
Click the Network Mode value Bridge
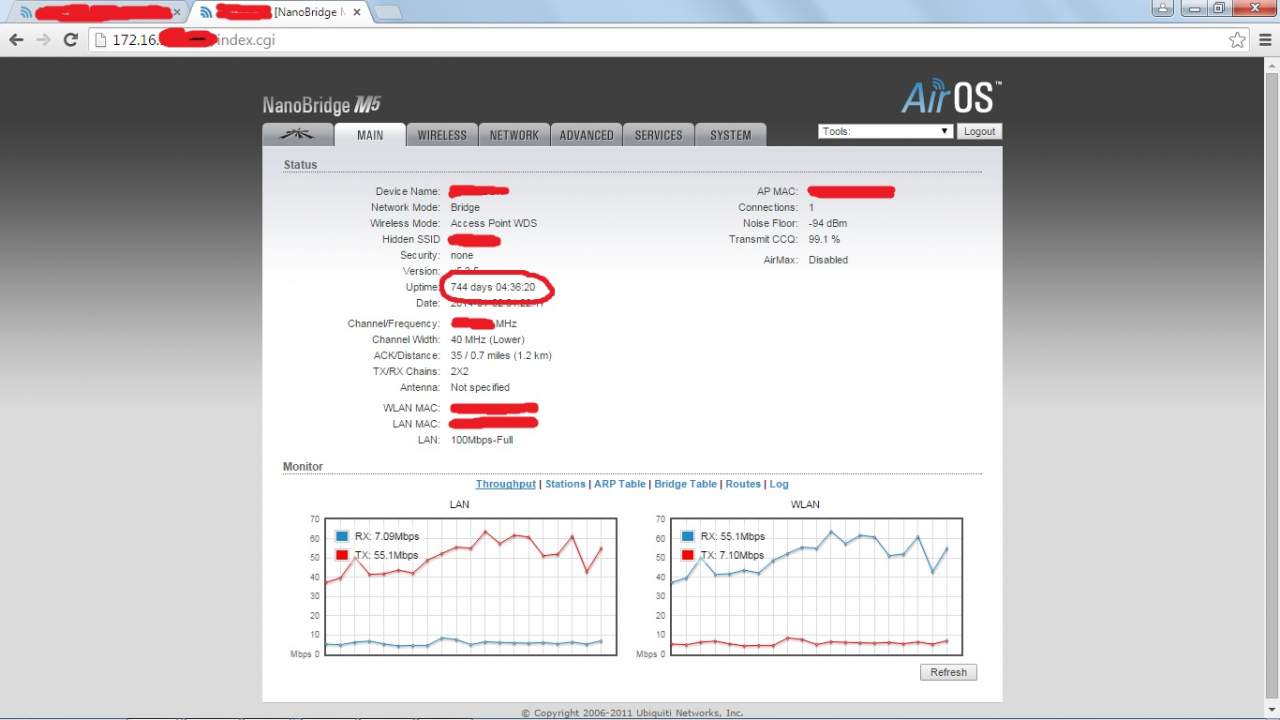click(465, 208)
